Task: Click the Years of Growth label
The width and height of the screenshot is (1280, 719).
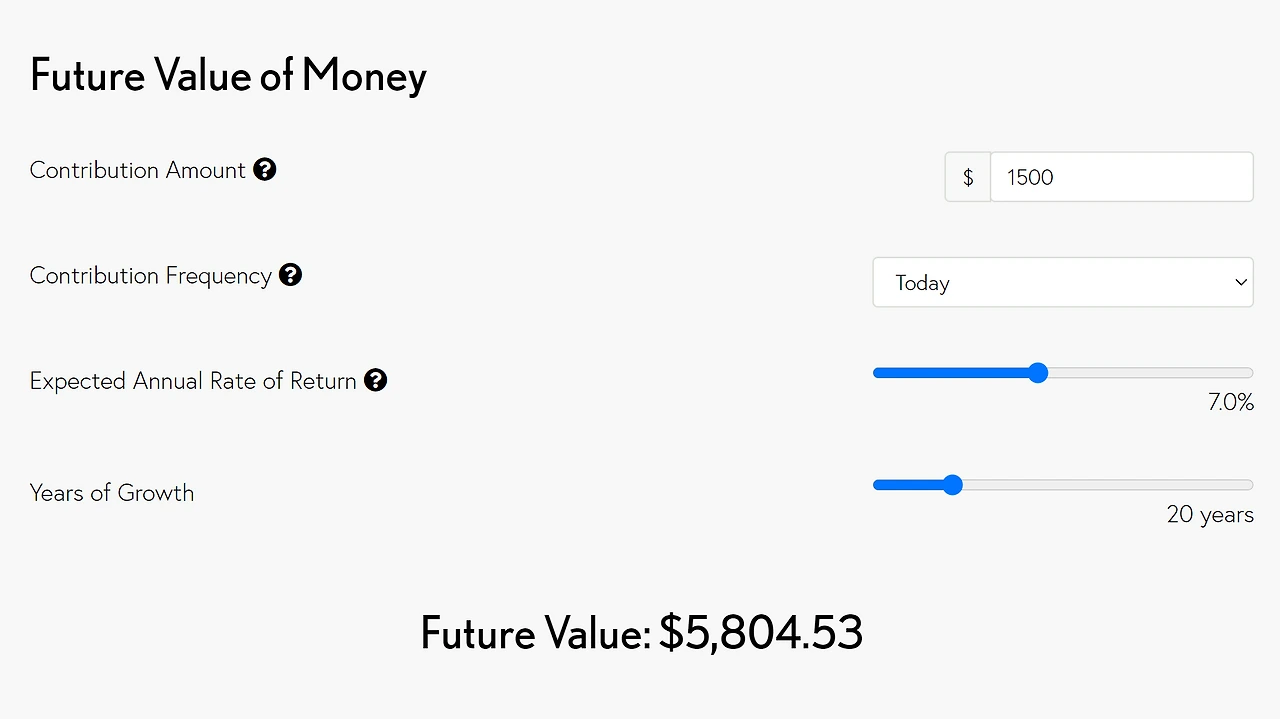Action: (x=112, y=493)
